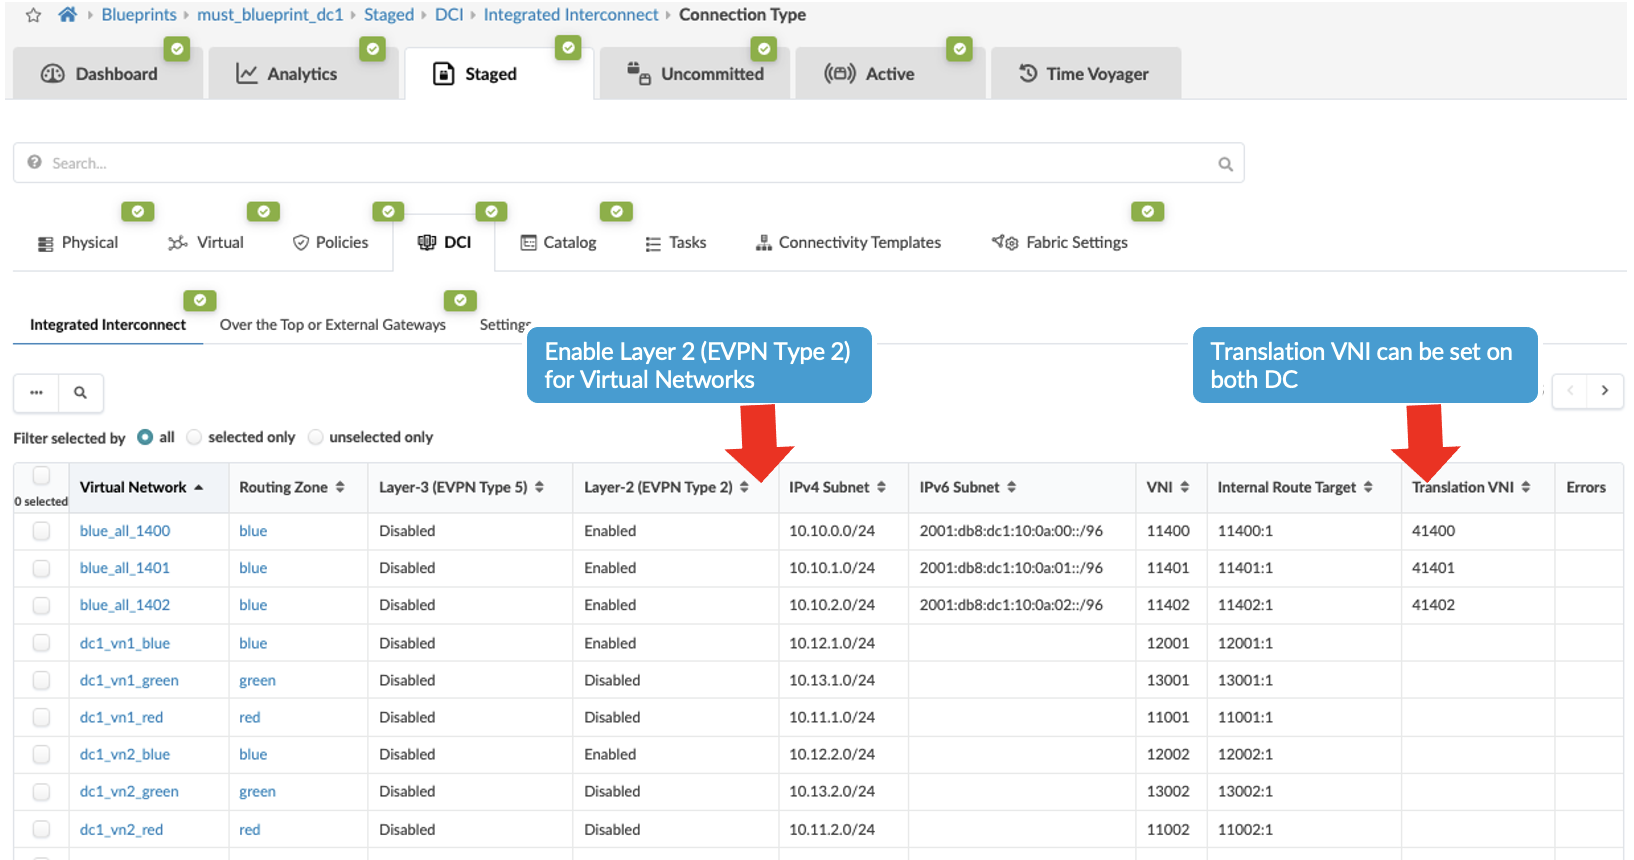Open the ellipsis actions menu above table
Viewport: 1634px width, 860px height.
[x=36, y=393]
